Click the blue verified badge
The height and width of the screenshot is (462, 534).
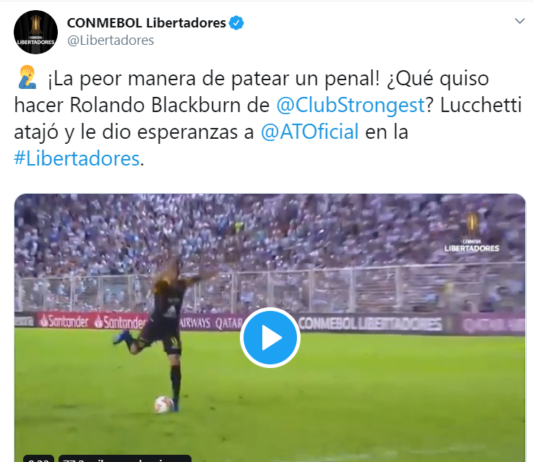pos(236,23)
